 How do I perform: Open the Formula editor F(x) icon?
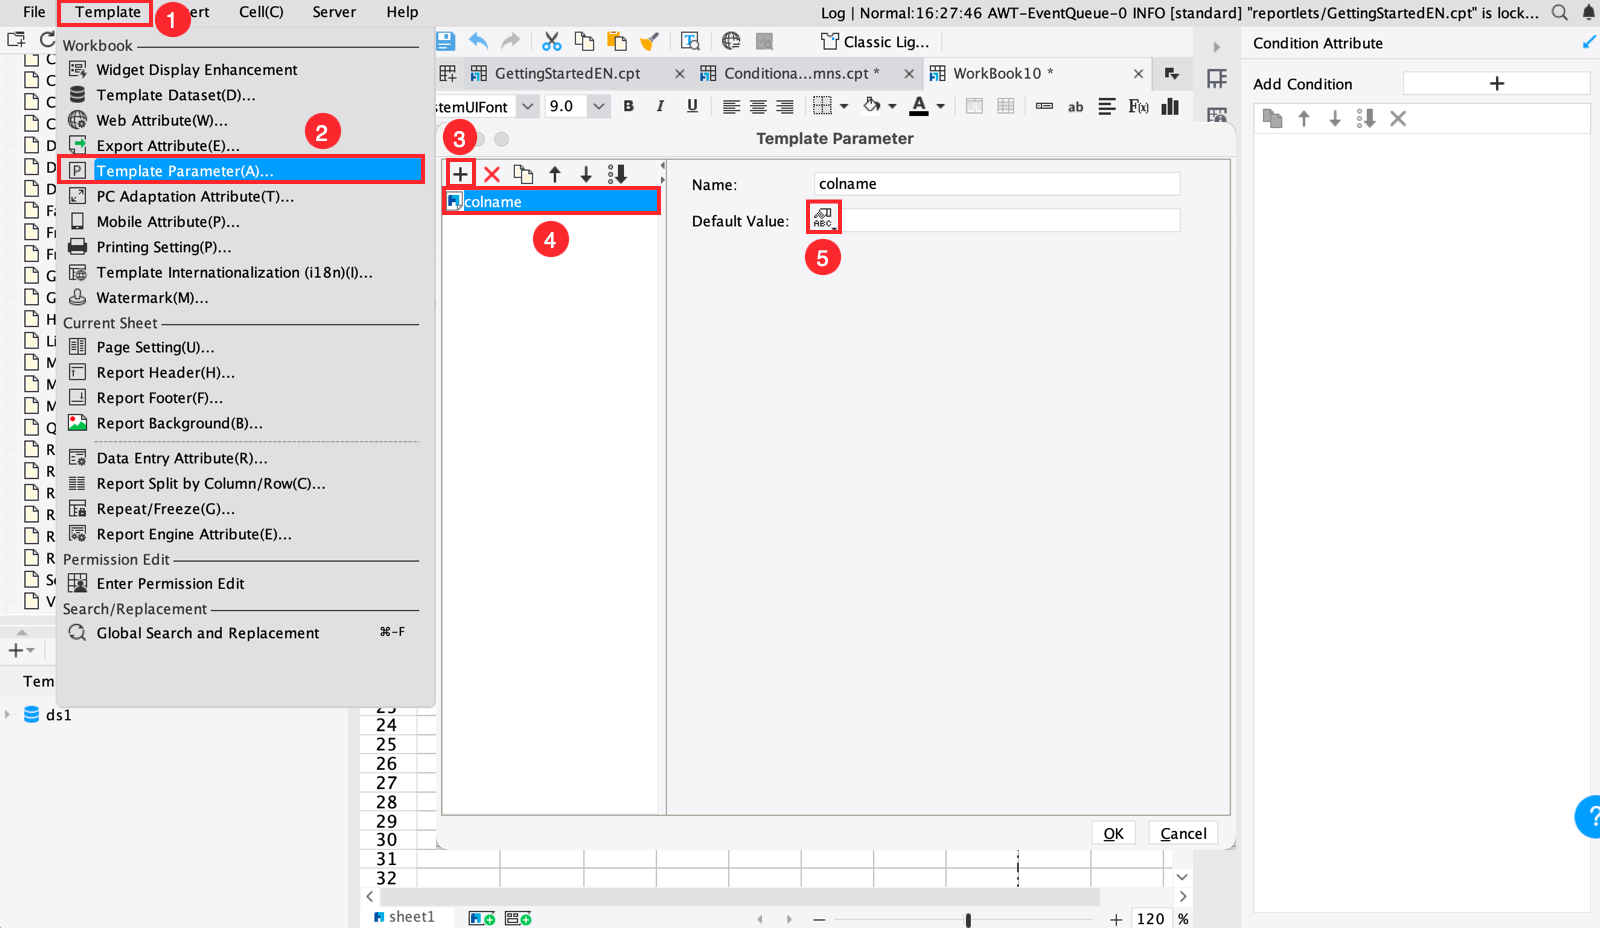point(1139,106)
